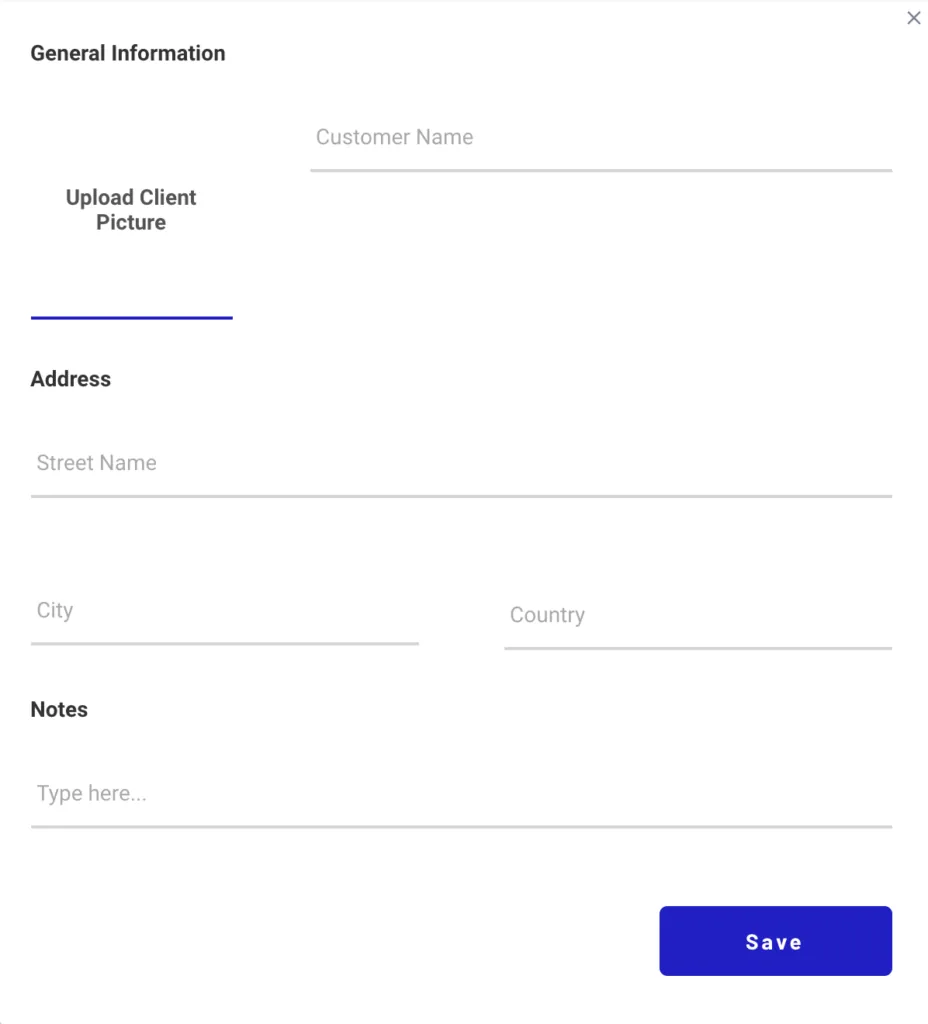The width and height of the screenshot is (928, 1024).
Task: Click the Type here placeholder in Notes
Action: (x=91, y=793)
